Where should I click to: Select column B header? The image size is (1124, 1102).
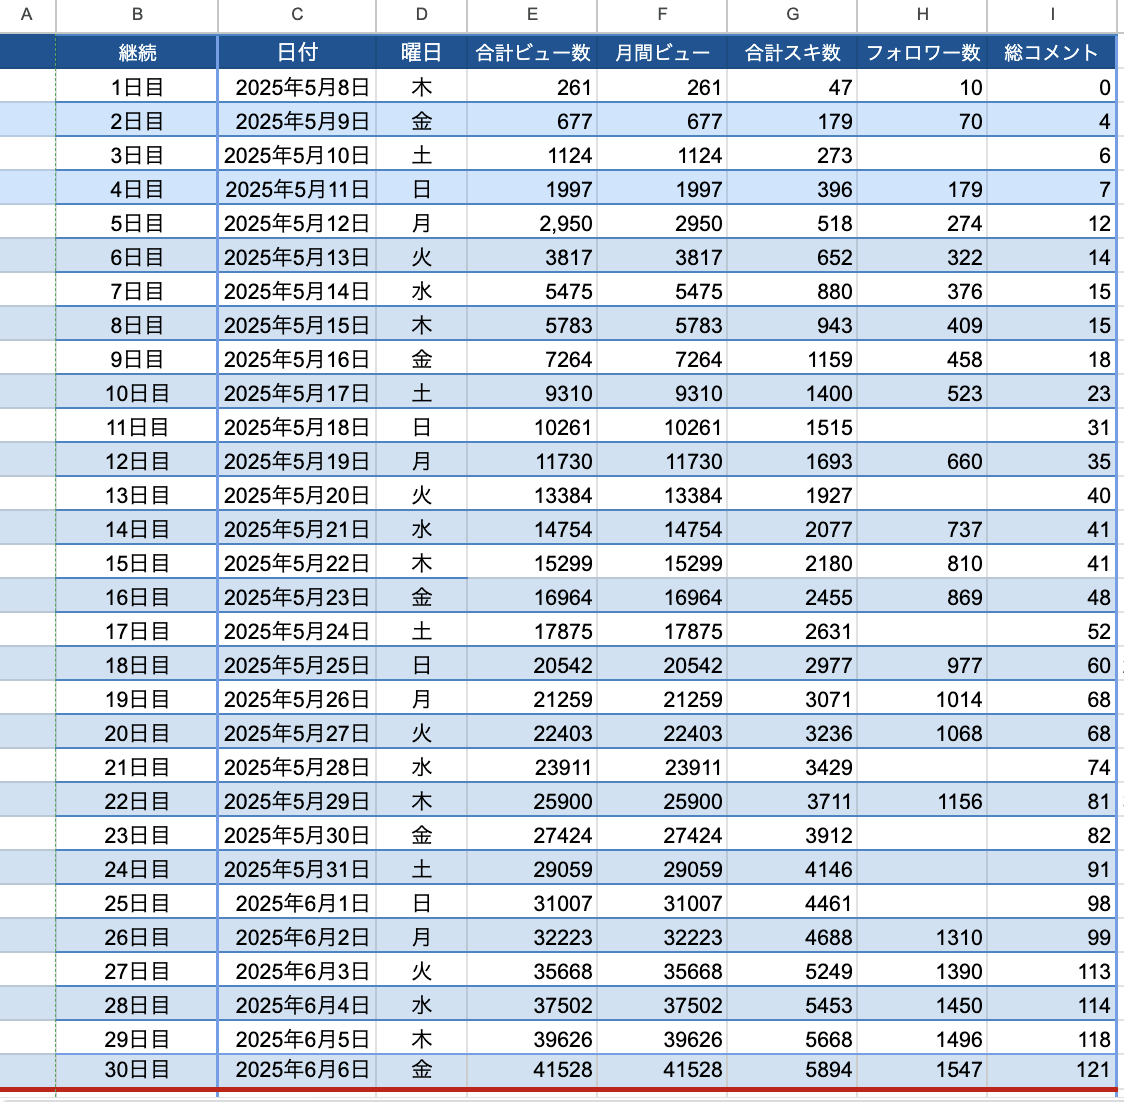(x=137, y=14)
